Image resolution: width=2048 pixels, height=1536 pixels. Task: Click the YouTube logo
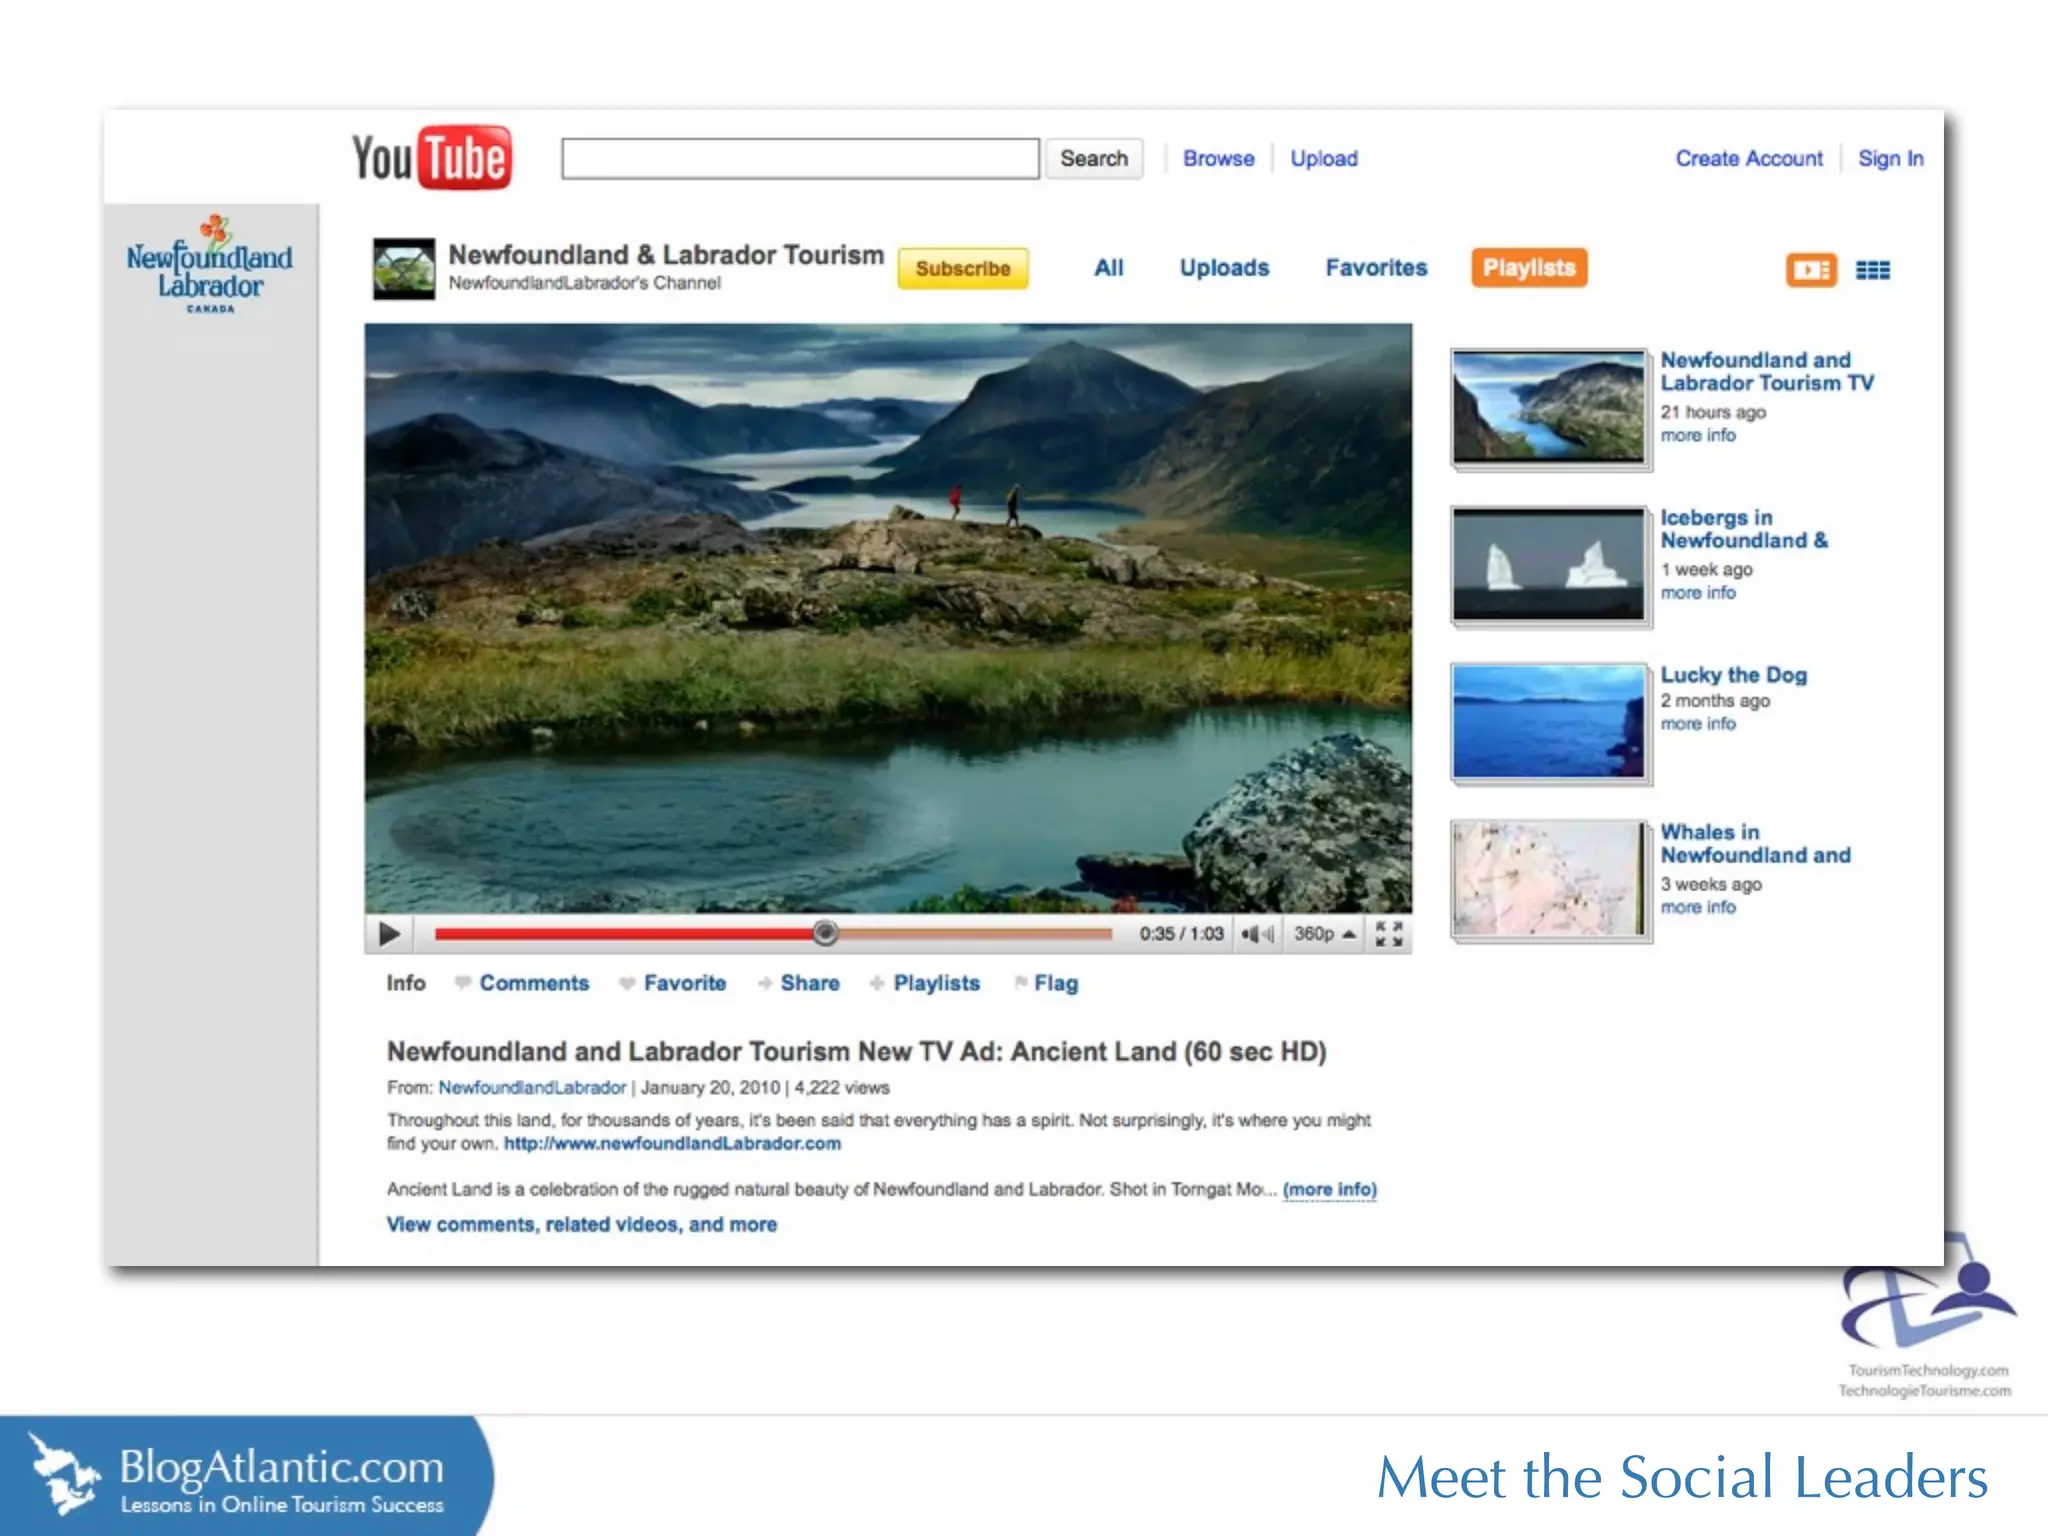tap(432, 158)
